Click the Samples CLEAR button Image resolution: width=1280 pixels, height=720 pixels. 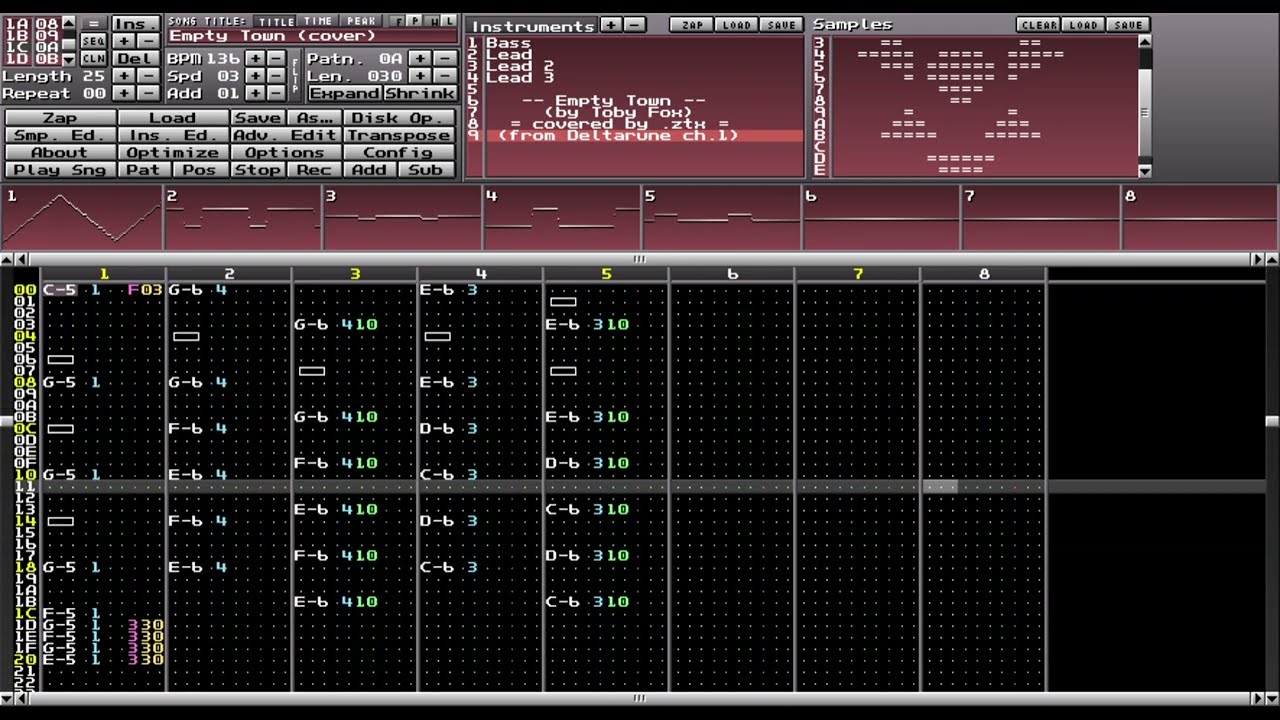pyautogui.click(x=1038, y=25)
